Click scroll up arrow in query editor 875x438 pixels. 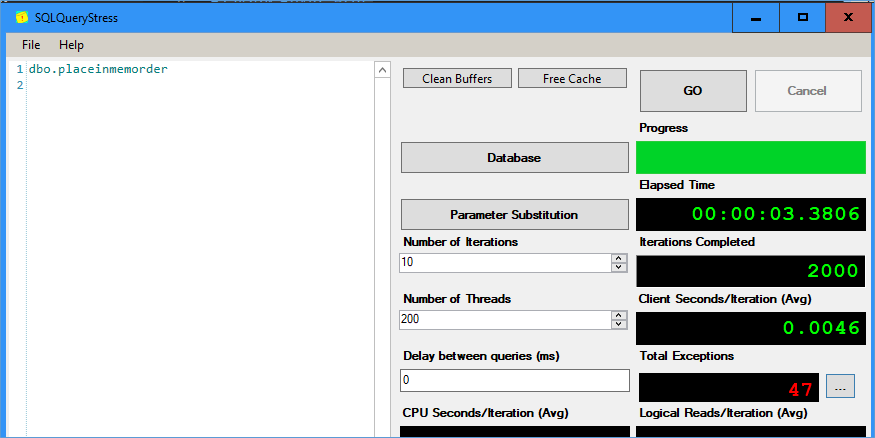[x=382, y=70]
